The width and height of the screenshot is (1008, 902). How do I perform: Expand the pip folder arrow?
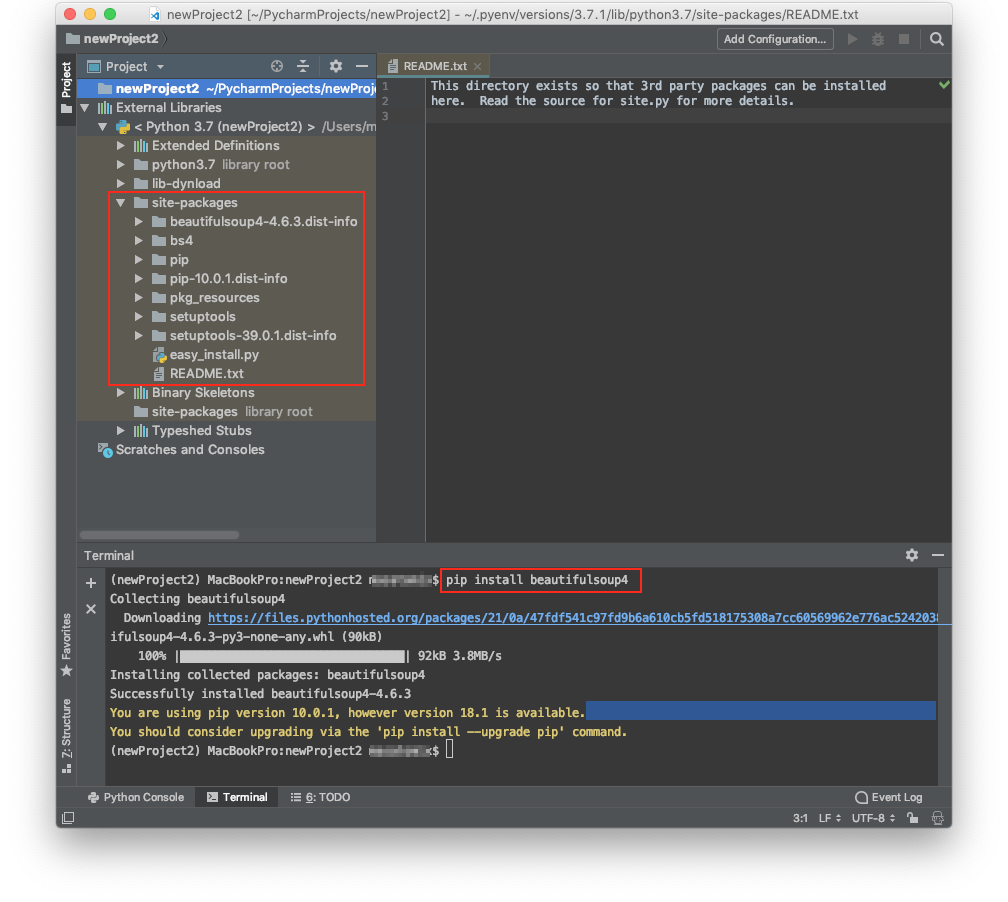coord(139,260)
